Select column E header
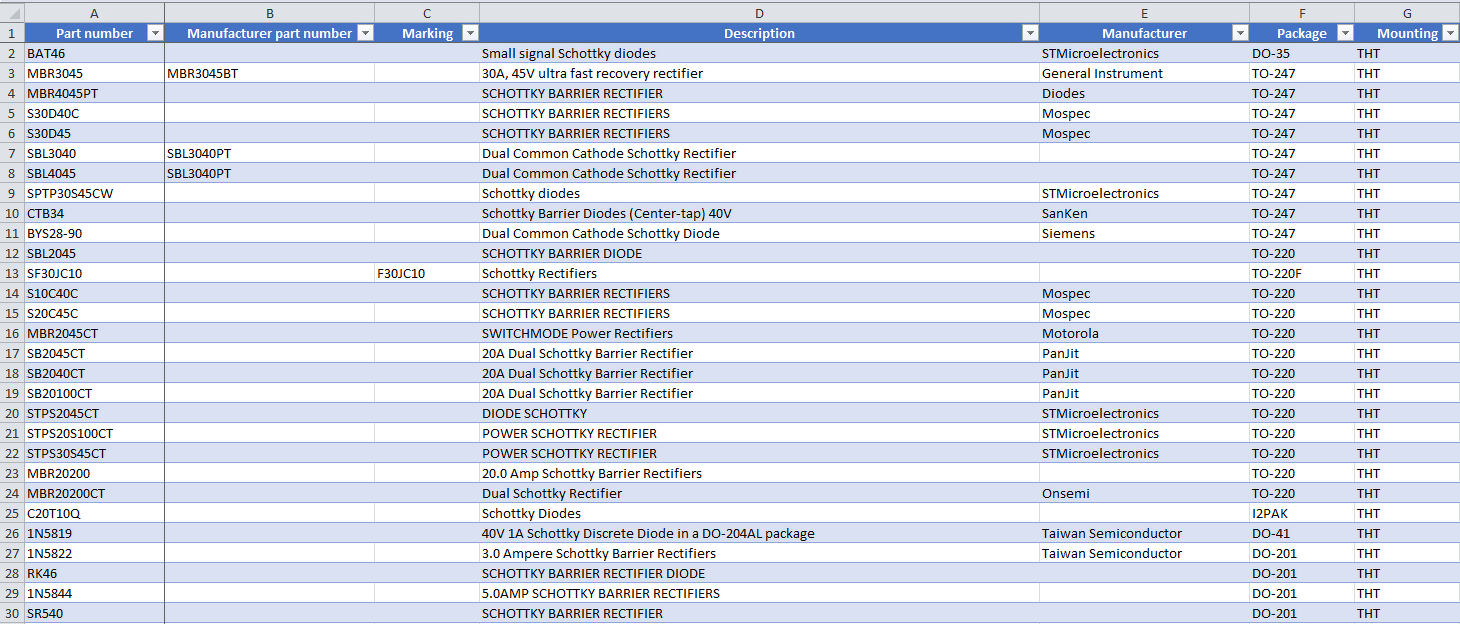The width and height of the screenshot is (1460, 624). coord(1145,13)
